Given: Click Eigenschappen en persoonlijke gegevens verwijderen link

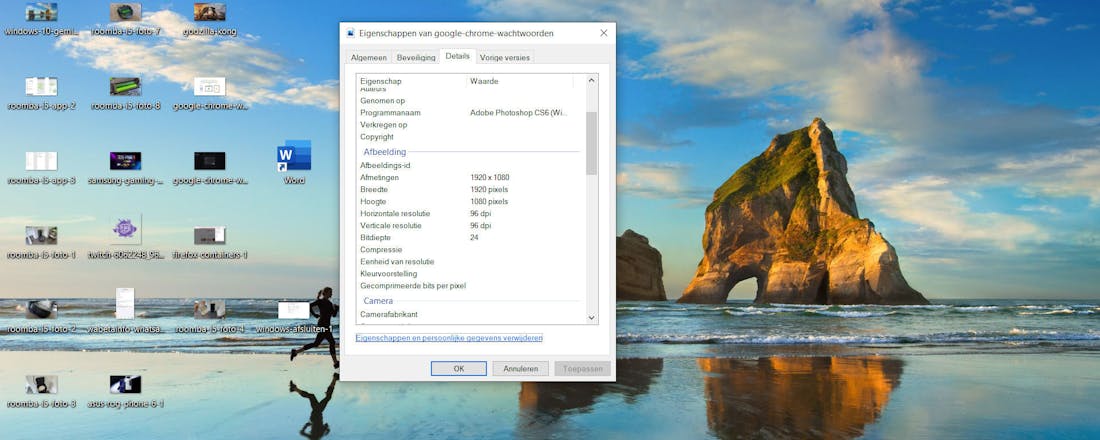Looking at the screenshot, I should 449,338.
